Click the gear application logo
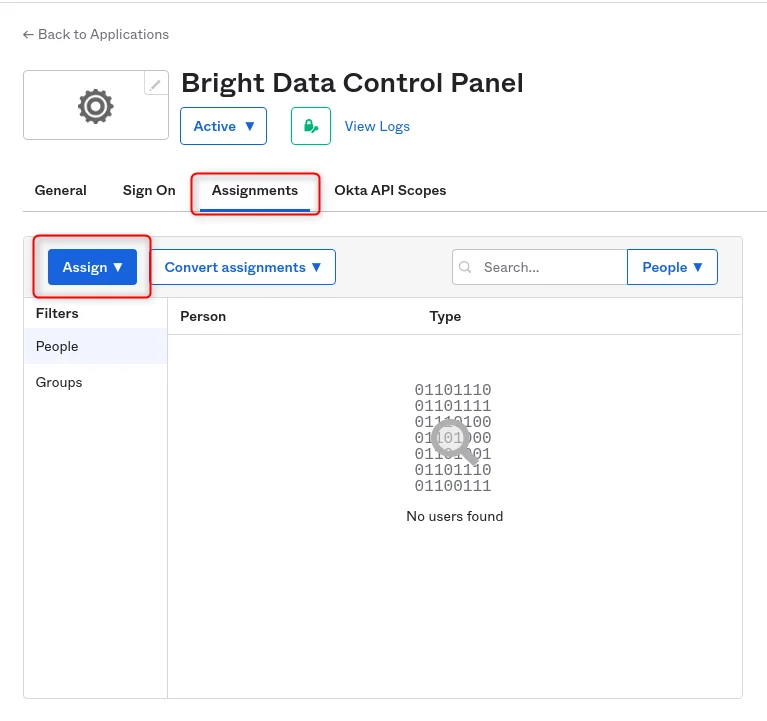The height and width of the screenshot is (721, 767). click(x=95, y=106)
